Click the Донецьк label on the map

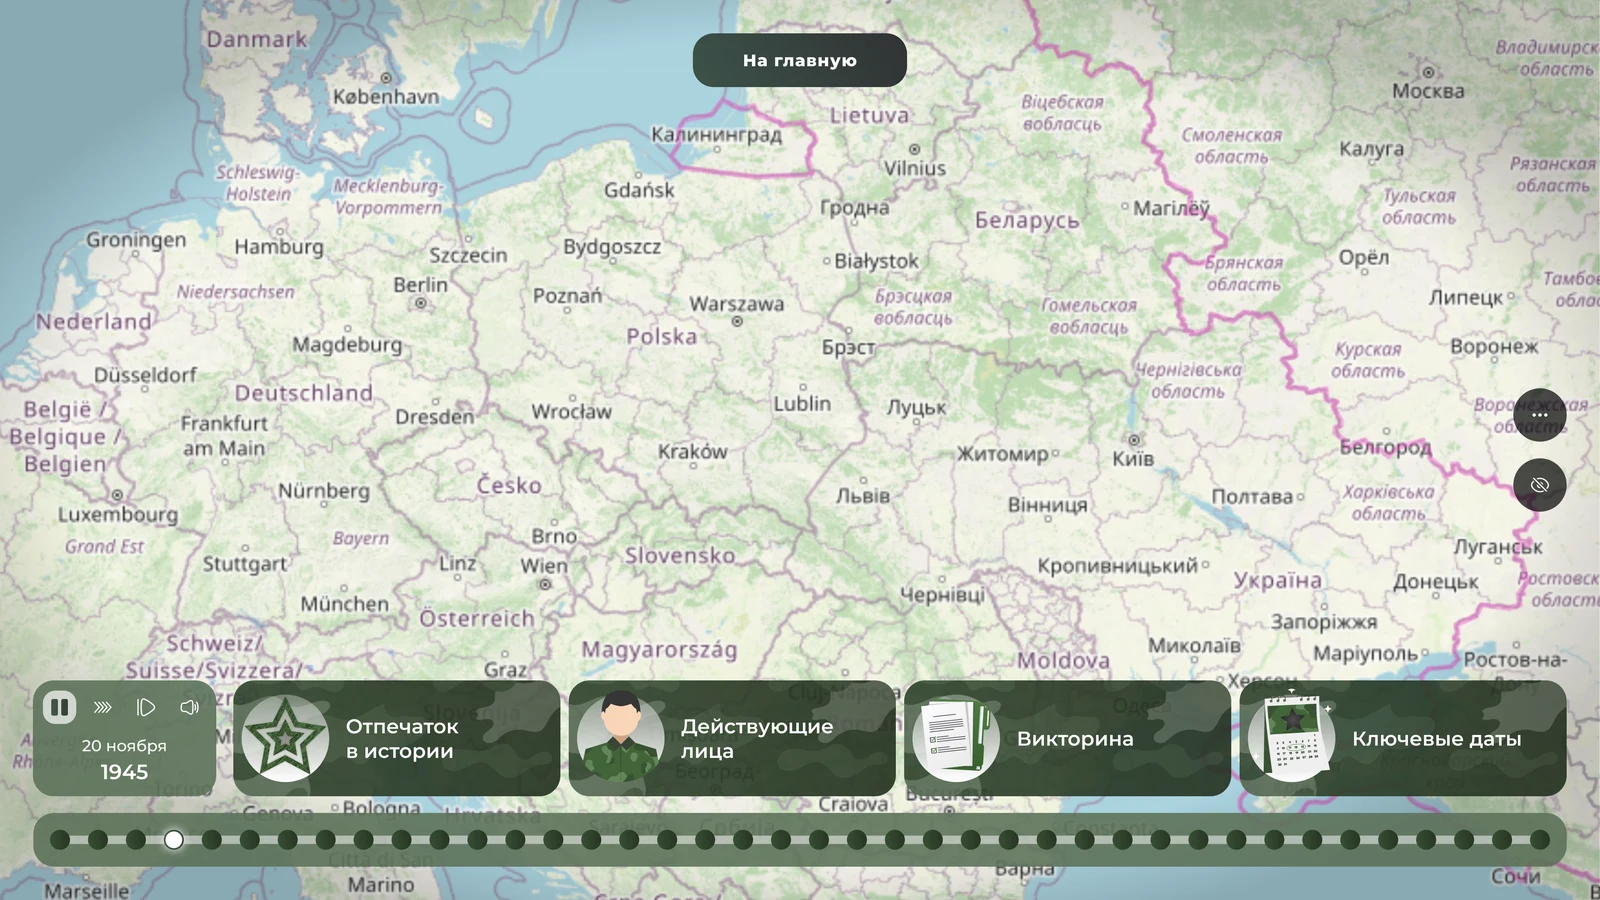click(1435, 582)
